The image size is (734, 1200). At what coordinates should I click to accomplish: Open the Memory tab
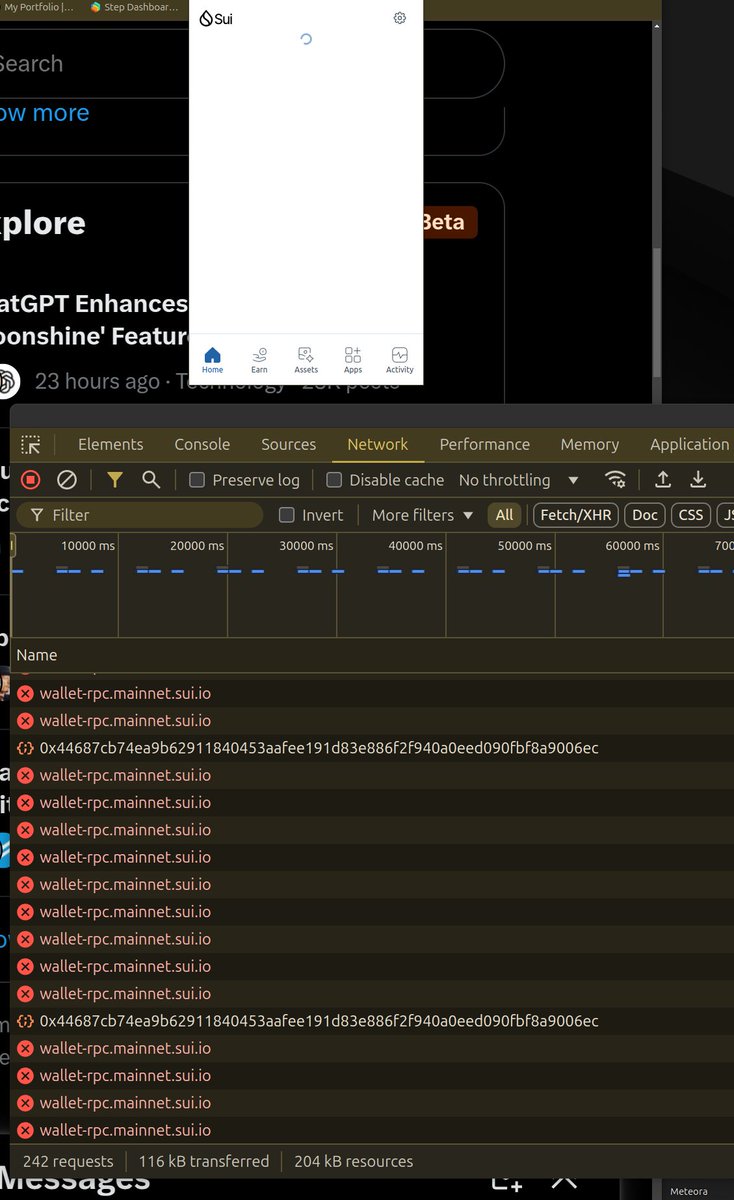589,444
